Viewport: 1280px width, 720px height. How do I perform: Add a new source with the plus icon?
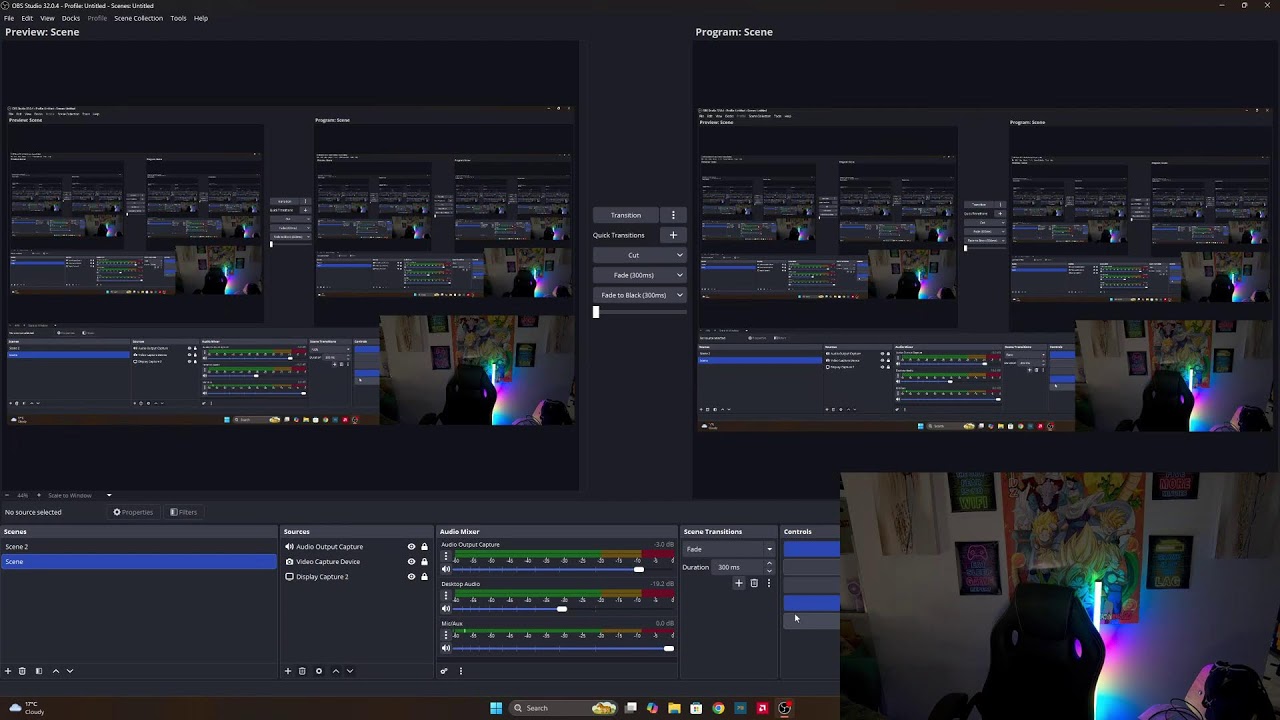288,671
